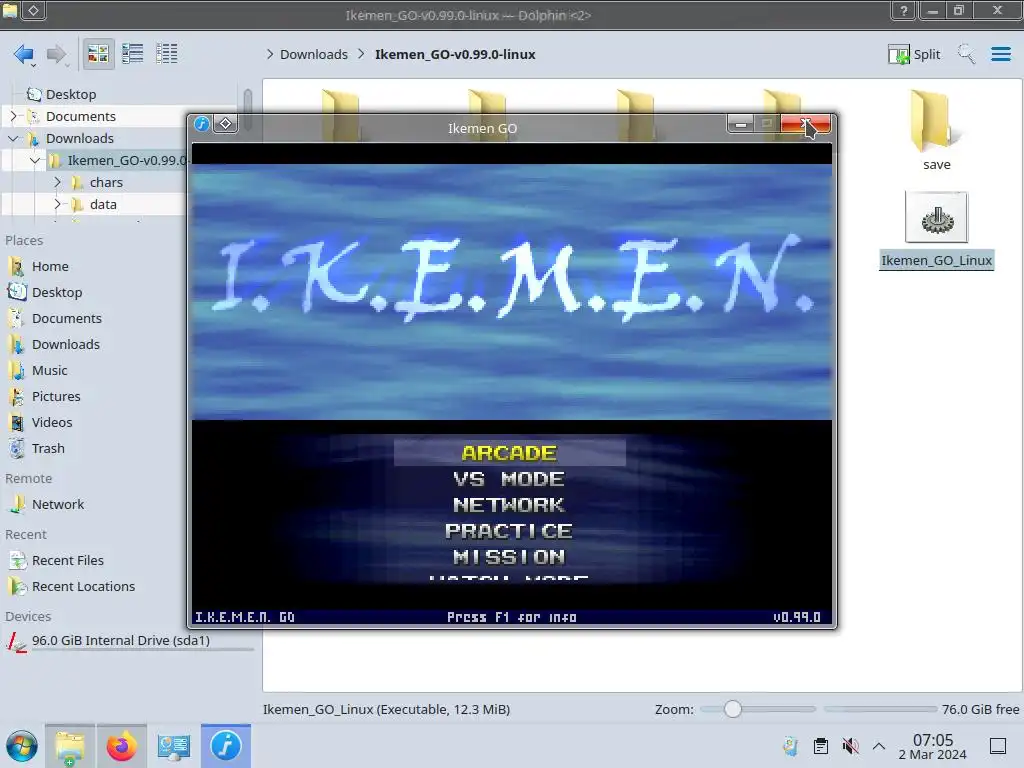
Task: Expand the chars tree folder
Action: click(x=57, y=182)
